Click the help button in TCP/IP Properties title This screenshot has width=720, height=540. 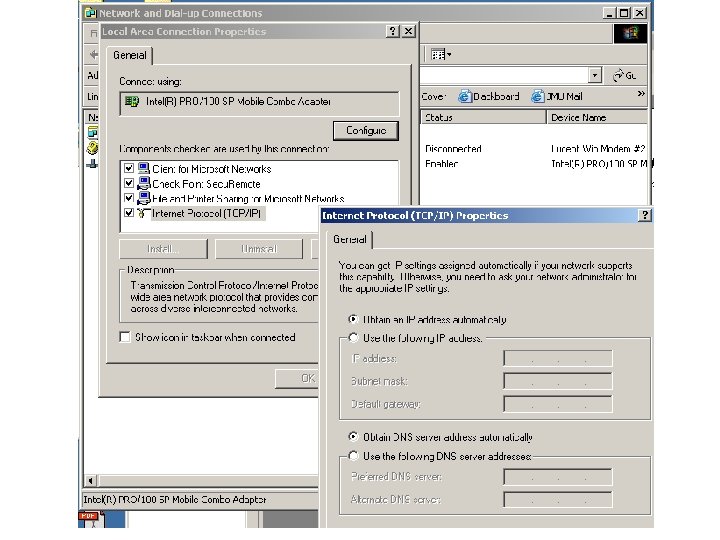(645, 215)
